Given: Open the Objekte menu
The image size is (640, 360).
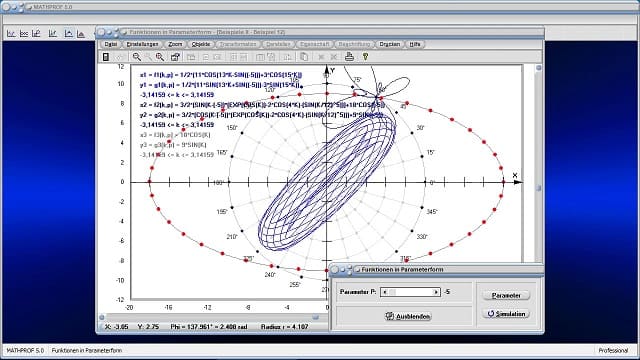Looking at the screenshot, I should [201, 44].
